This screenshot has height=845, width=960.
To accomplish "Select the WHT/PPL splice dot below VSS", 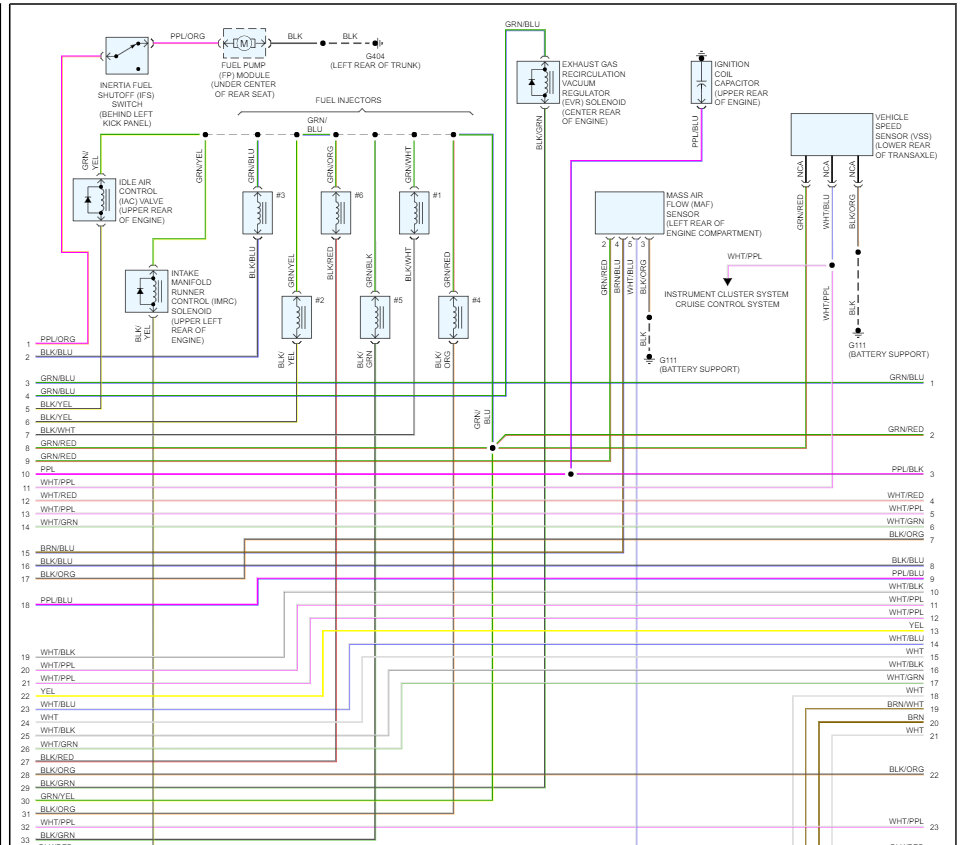I will (x=832, y=265).
